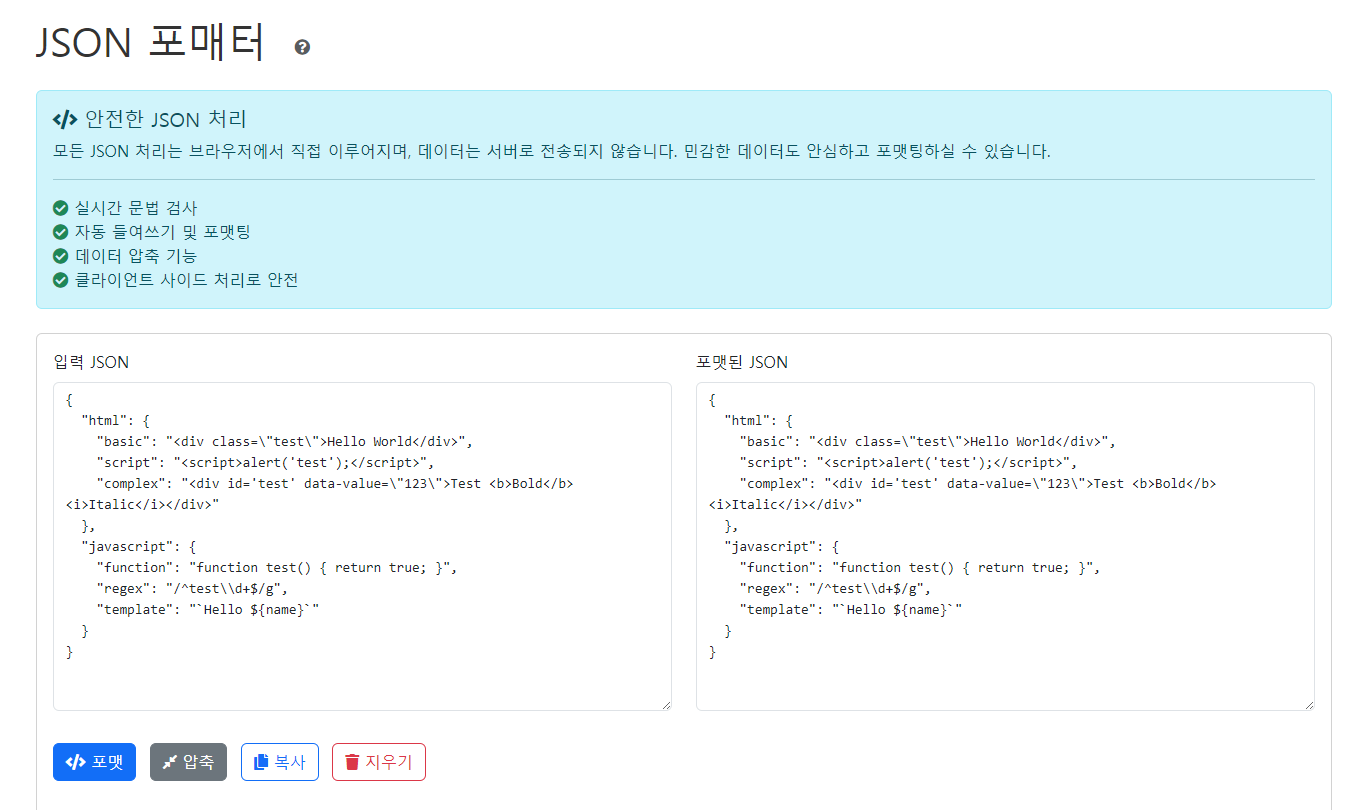The width and height of the screenshot is (1346, 810).
Task: Click the "regex" line in the input JSON
Action: [x=192, y=588]
